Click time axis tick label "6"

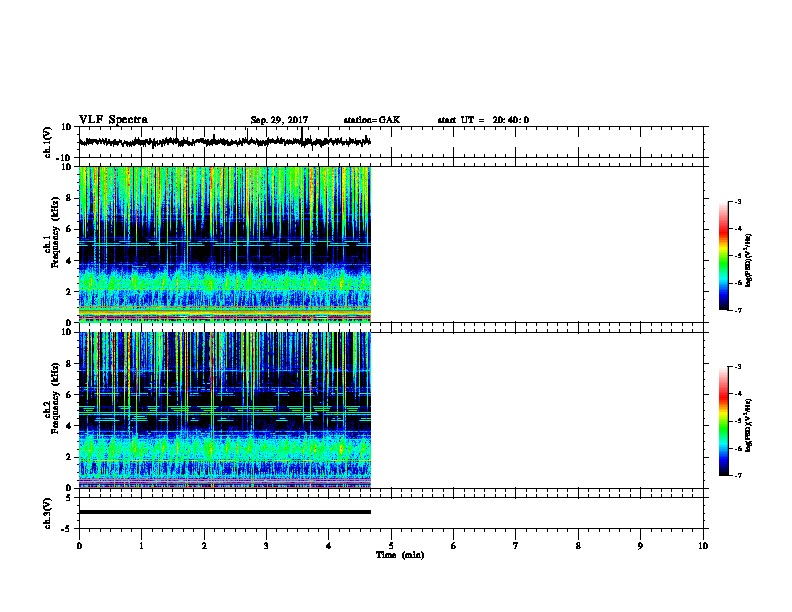[454, 546]
